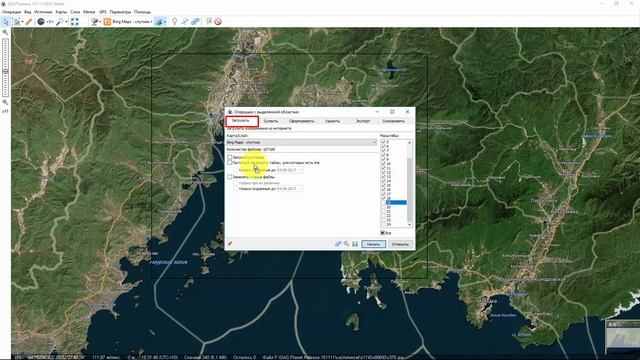This screenshot has height=360, width=640.
Task: Click zoom-in icon above left slider
Action: tap(5, 32)
